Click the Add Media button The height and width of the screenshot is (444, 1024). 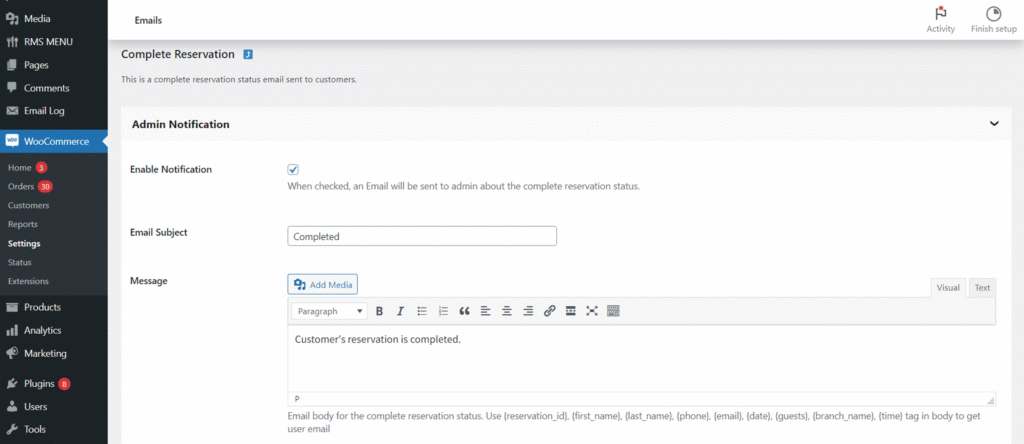tap(323, 285)
